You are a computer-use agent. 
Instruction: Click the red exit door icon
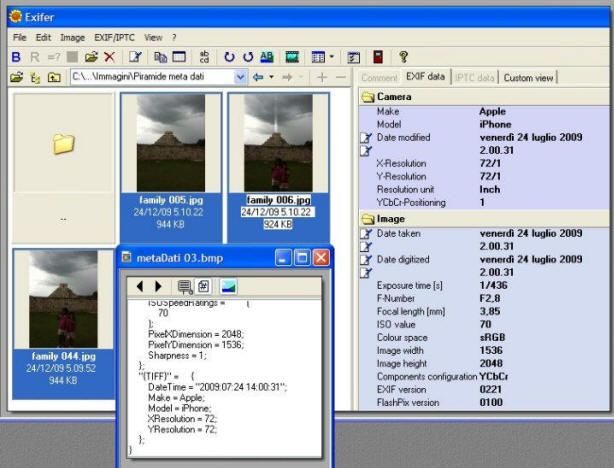[x=378, y=57]
